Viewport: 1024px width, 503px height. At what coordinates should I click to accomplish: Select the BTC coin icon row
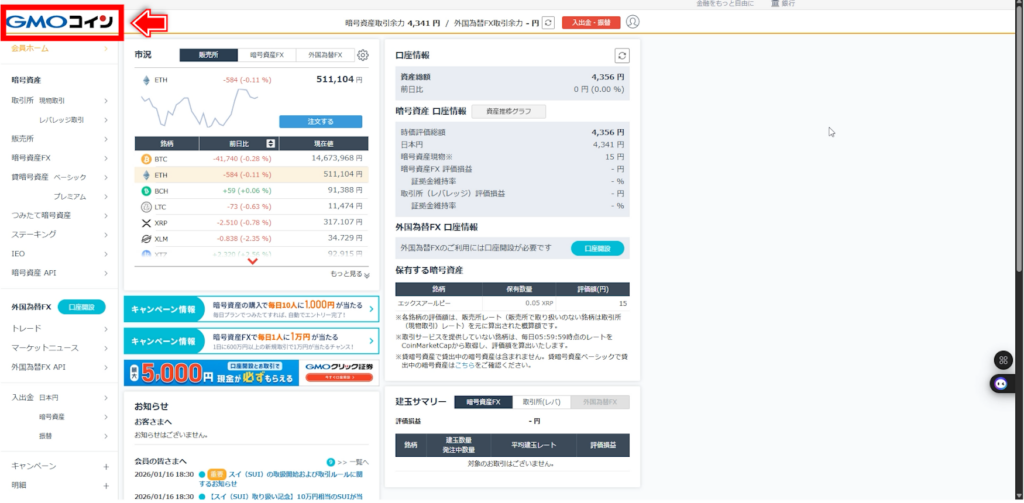click(146, 158)
